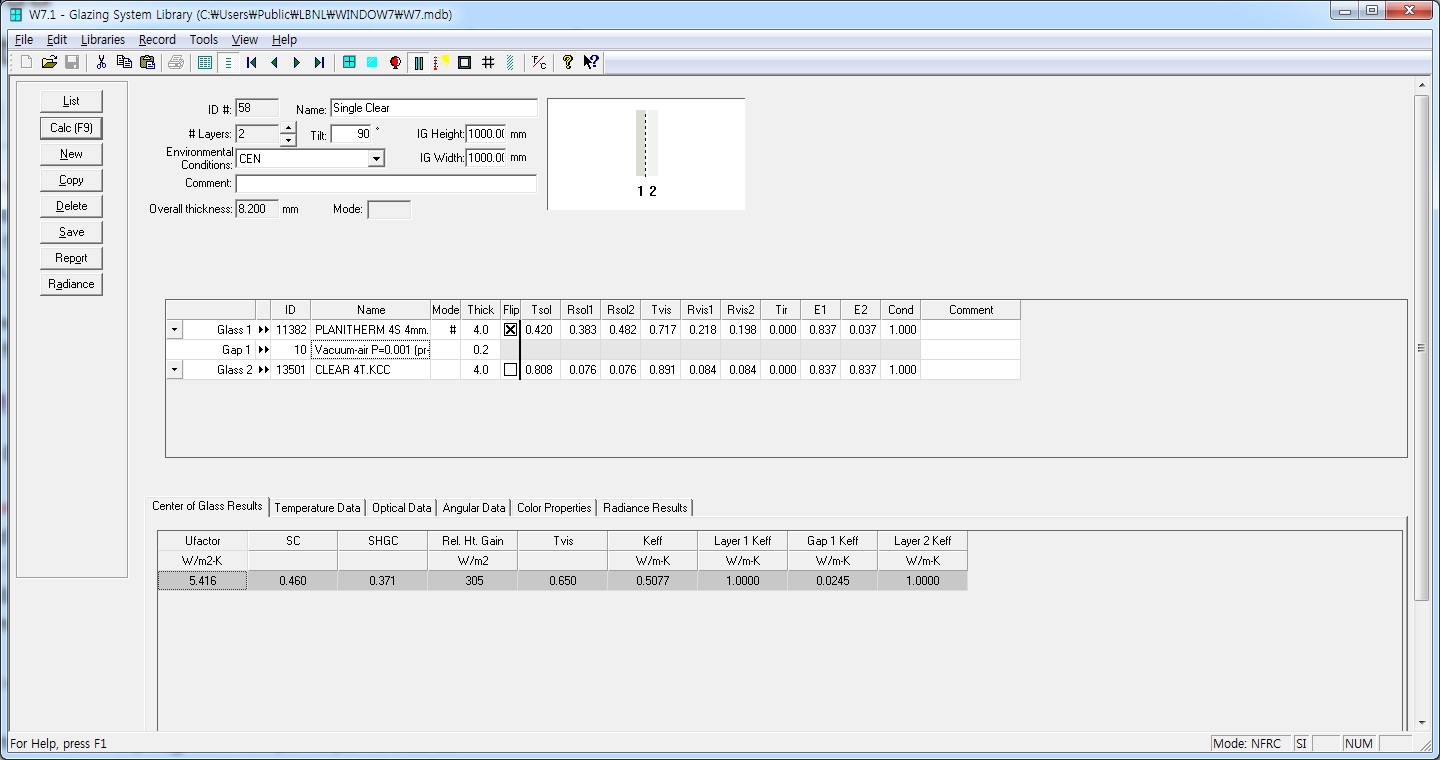
Task: Toggle the Flip checkbox for Glass 2
Action: (x=511, y=370)
